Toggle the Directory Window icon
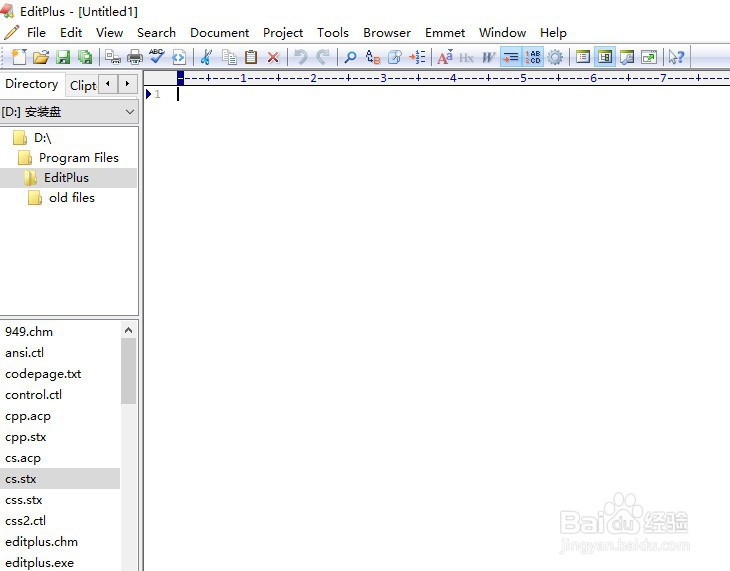730x571 pixels. coord(605,57)
